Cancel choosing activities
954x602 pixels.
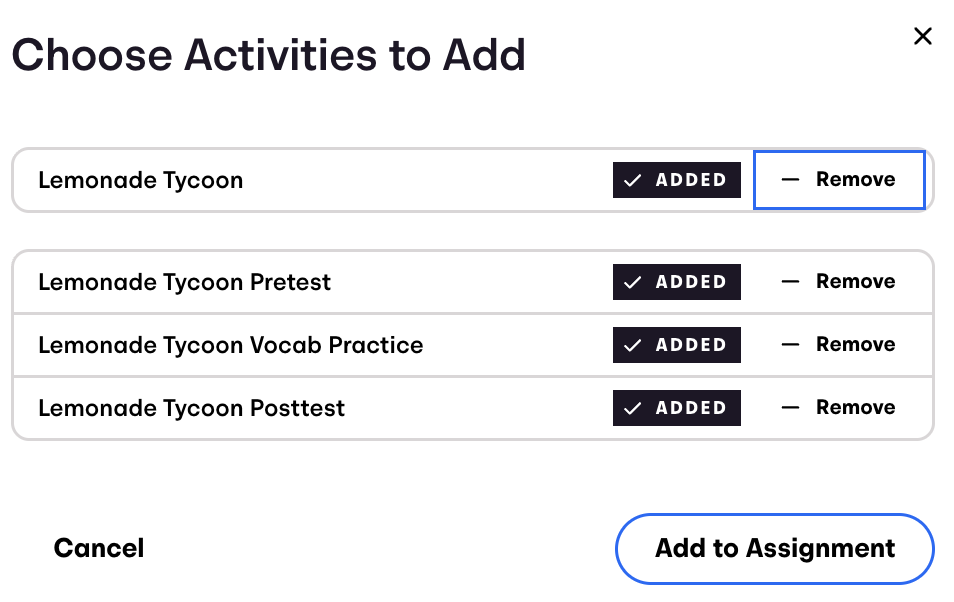99,548
